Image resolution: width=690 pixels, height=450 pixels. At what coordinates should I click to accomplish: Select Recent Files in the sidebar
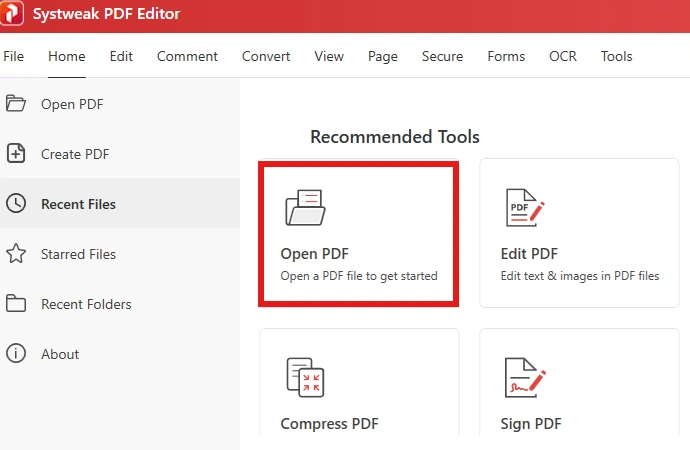[x=120, y=204]
